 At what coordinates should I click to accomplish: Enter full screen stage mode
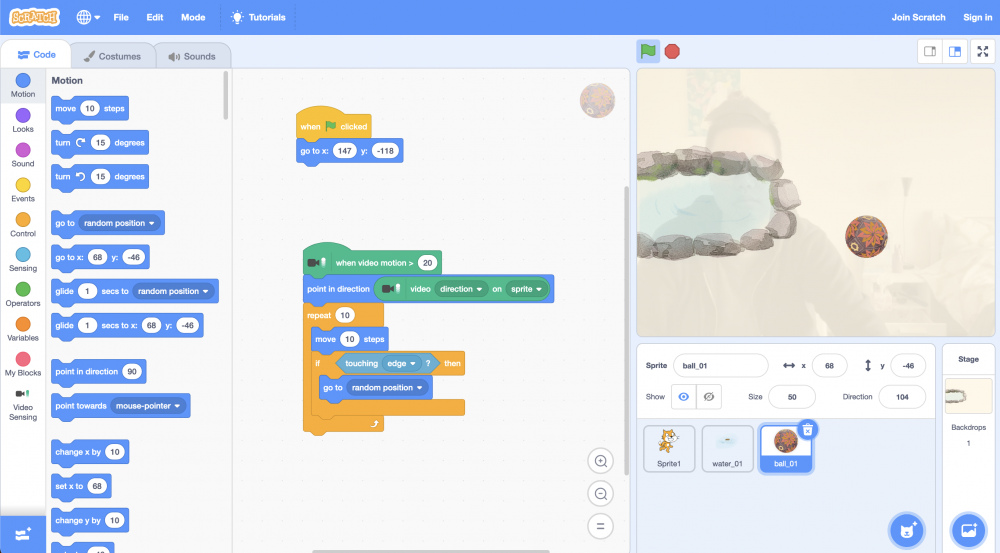983,52
